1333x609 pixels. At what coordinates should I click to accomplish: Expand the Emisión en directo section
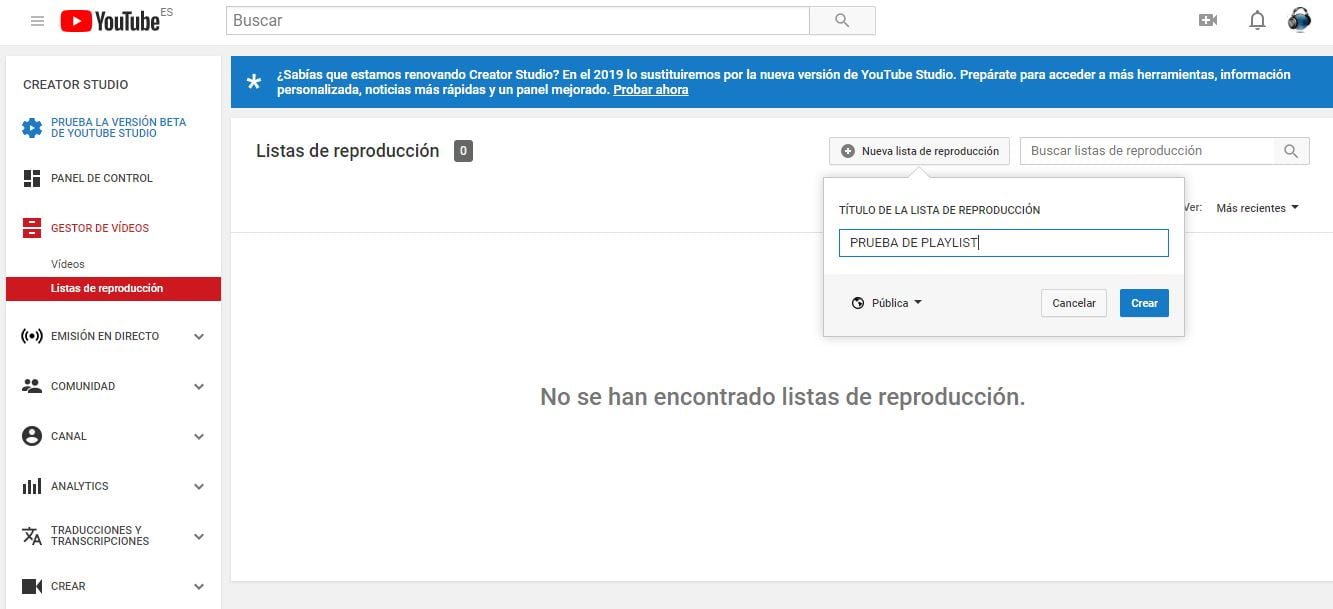click(x=199, y=337)
